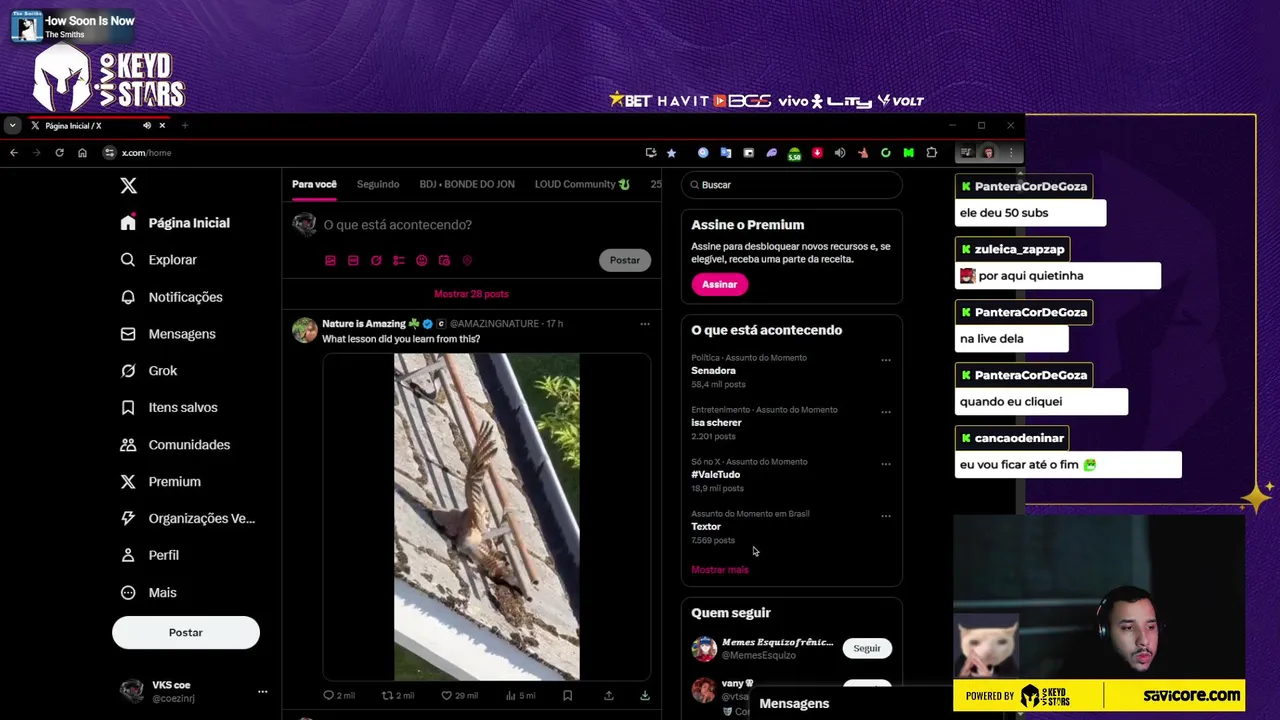
Task: Add a poll in the composer
Action: tap(399, 260)
